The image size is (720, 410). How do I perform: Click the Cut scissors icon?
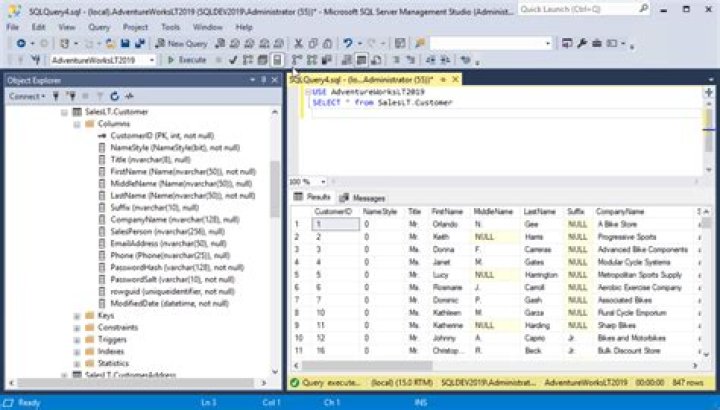click(x=299, y=44)
